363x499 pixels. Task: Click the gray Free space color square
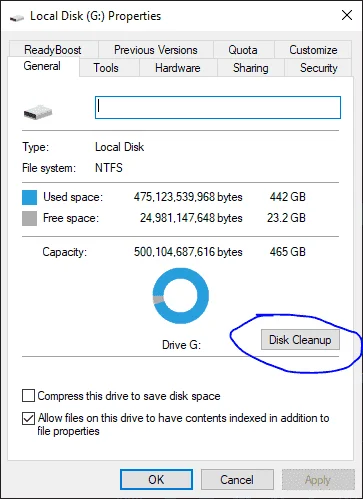[x=29, y=219]
